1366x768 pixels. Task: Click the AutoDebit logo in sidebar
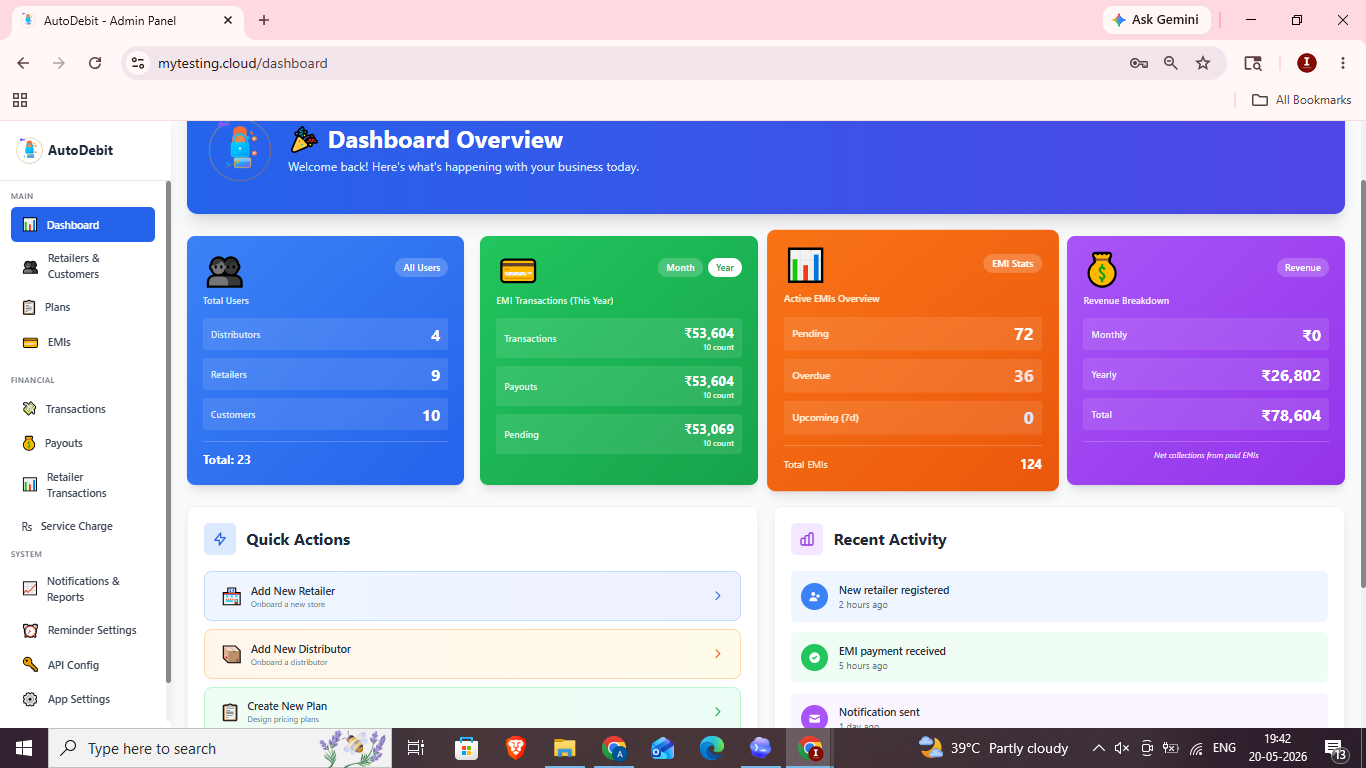click(29, 150)
